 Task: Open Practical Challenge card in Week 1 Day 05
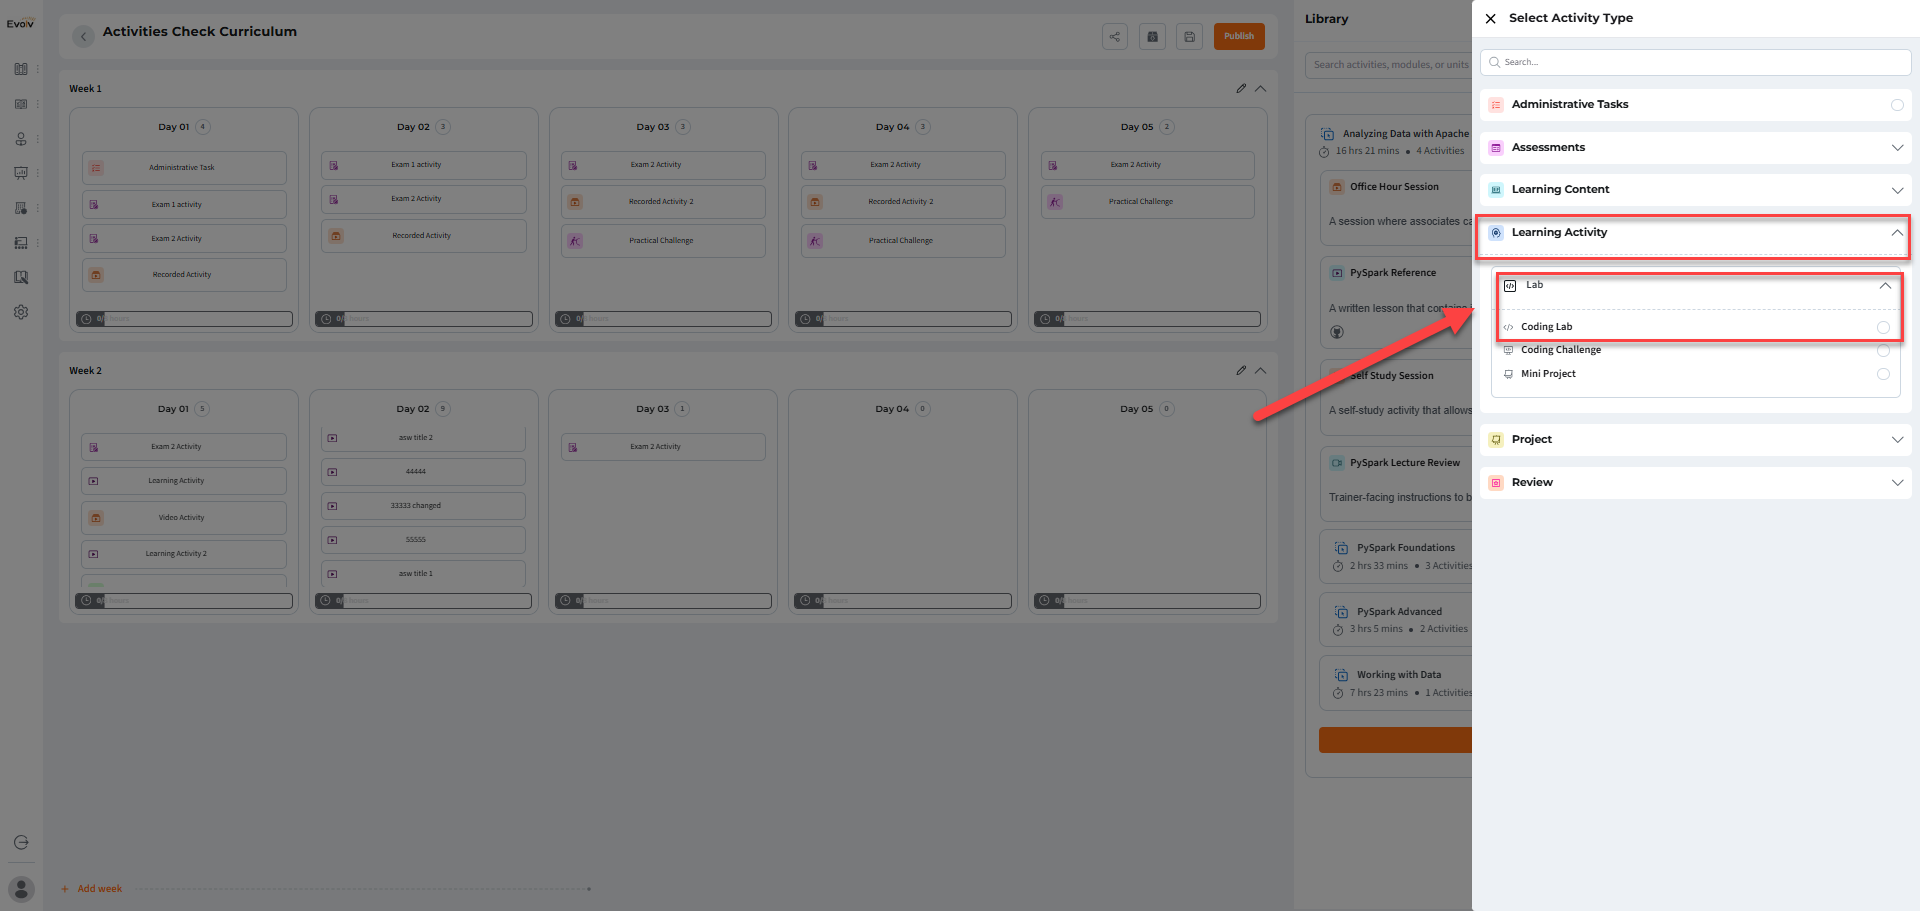click(x=1147, y=202)
